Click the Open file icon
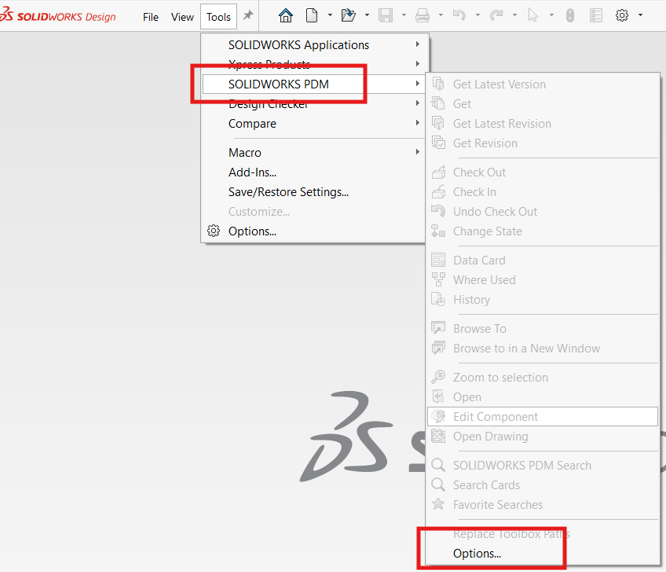This screenshot has height=572, width=666. click(x=348, y=16)
